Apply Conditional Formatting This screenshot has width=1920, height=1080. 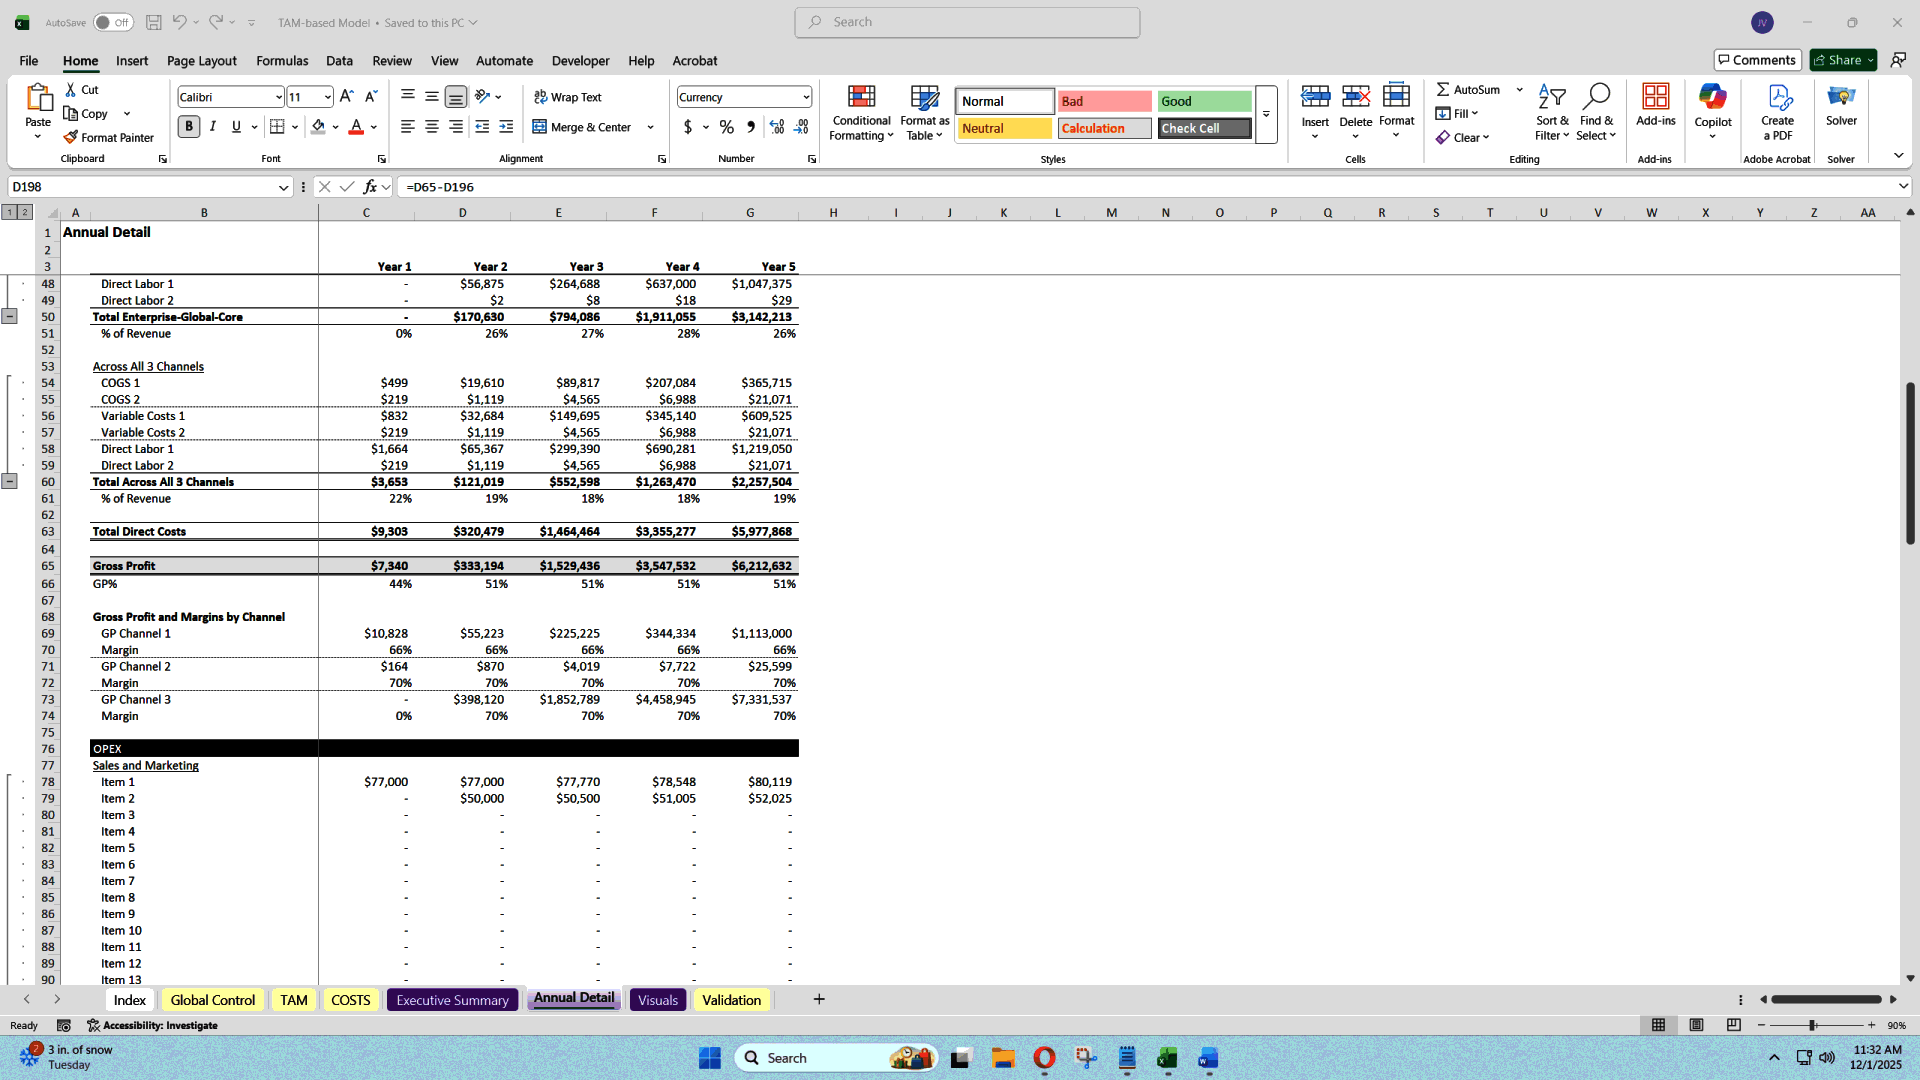(x=861, y=112)
